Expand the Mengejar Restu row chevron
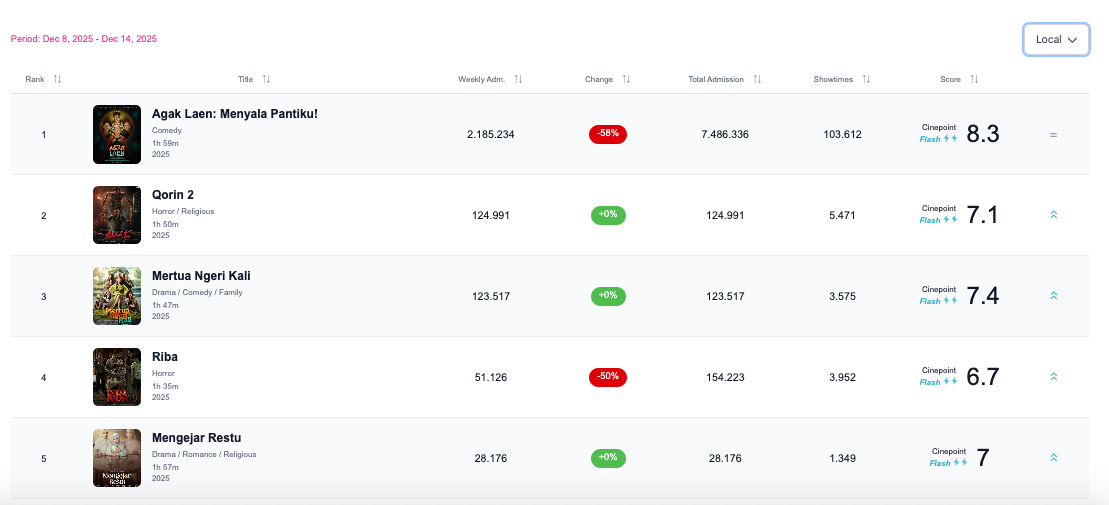Image resolution: width=1109 pixels, height=505 pixels. tap(1053, 458)
